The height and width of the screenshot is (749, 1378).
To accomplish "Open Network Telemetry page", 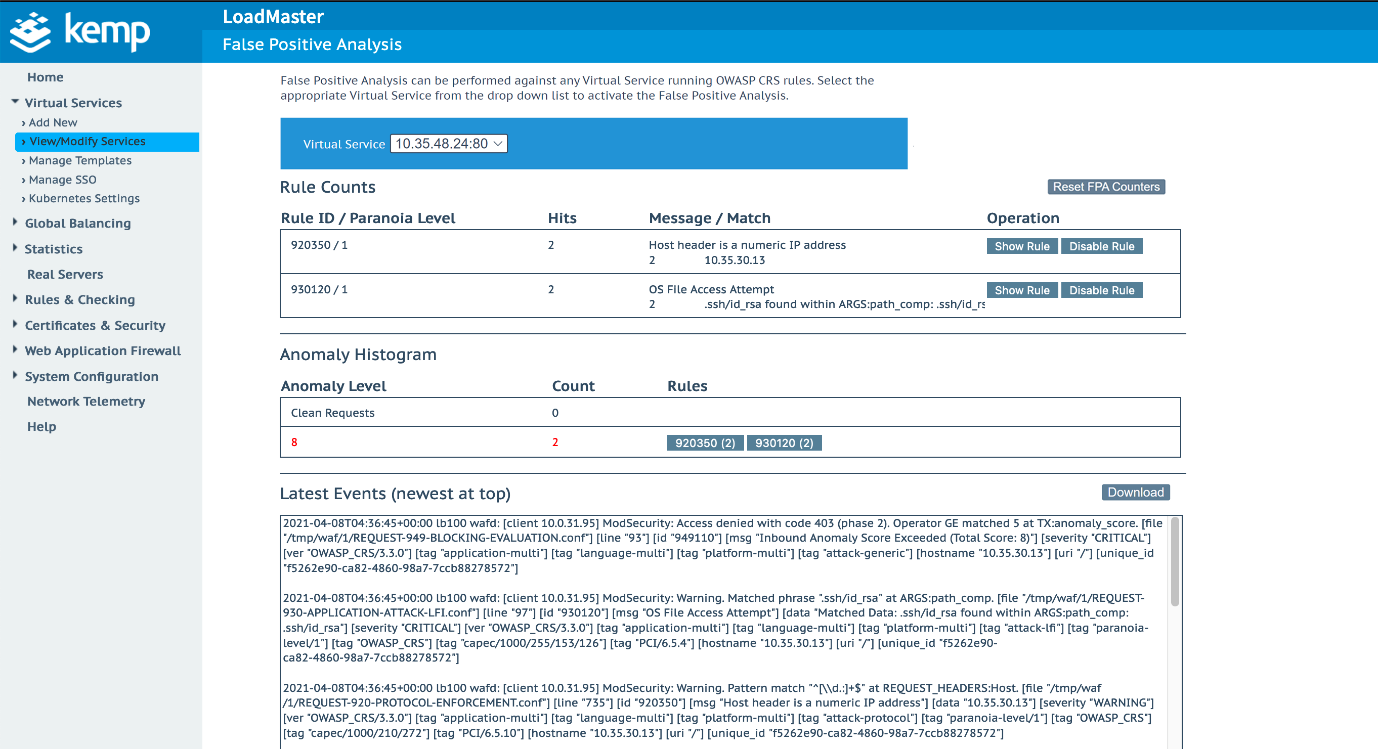I will pyautogui.click(x=86, y=402).
